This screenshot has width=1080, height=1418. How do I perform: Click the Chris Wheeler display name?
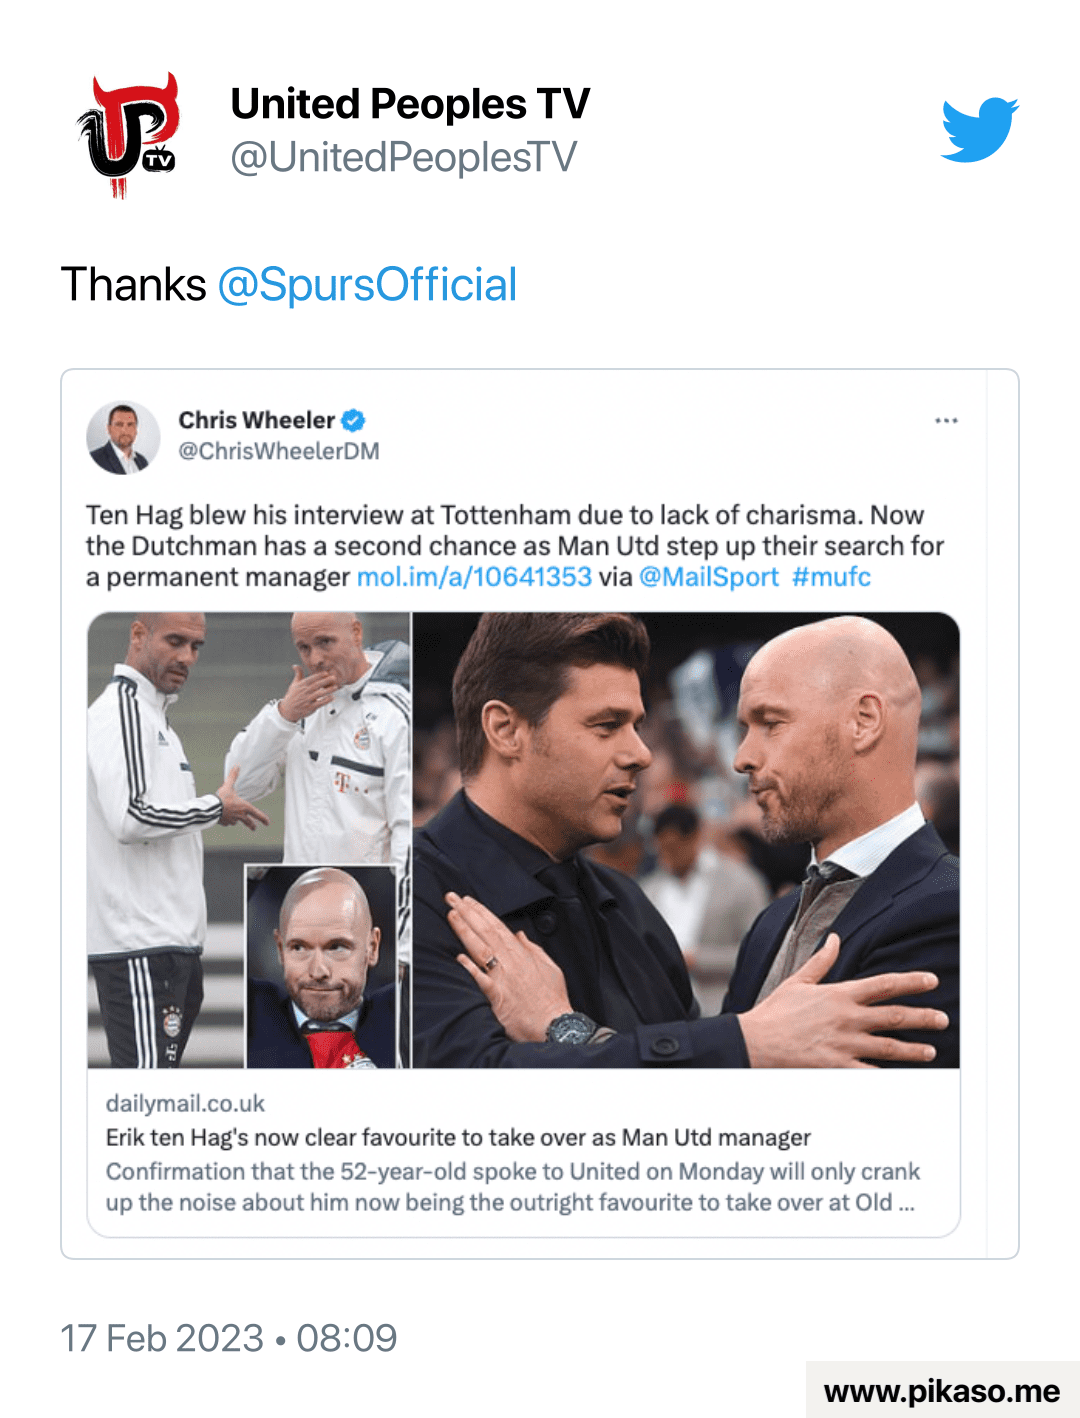[256, 420]
